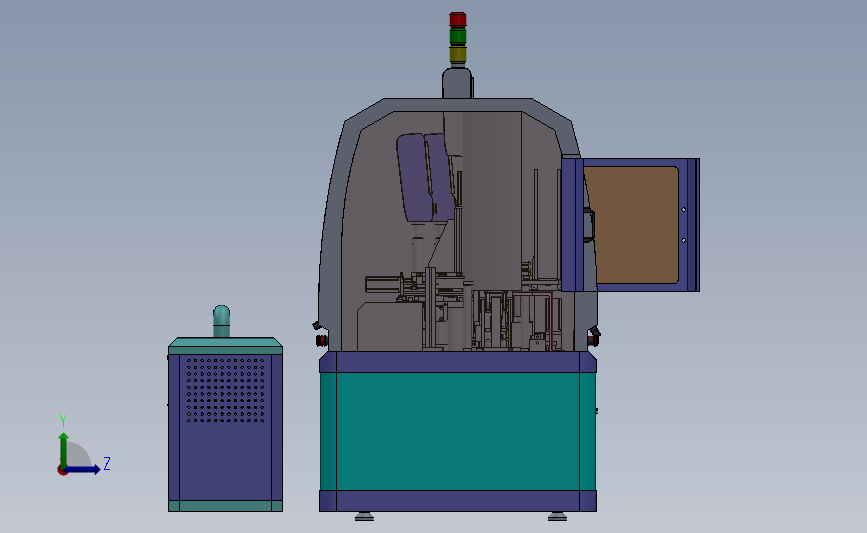Select the brown window panel on the open door
The image size is (867, 533).
pos(632,225)
